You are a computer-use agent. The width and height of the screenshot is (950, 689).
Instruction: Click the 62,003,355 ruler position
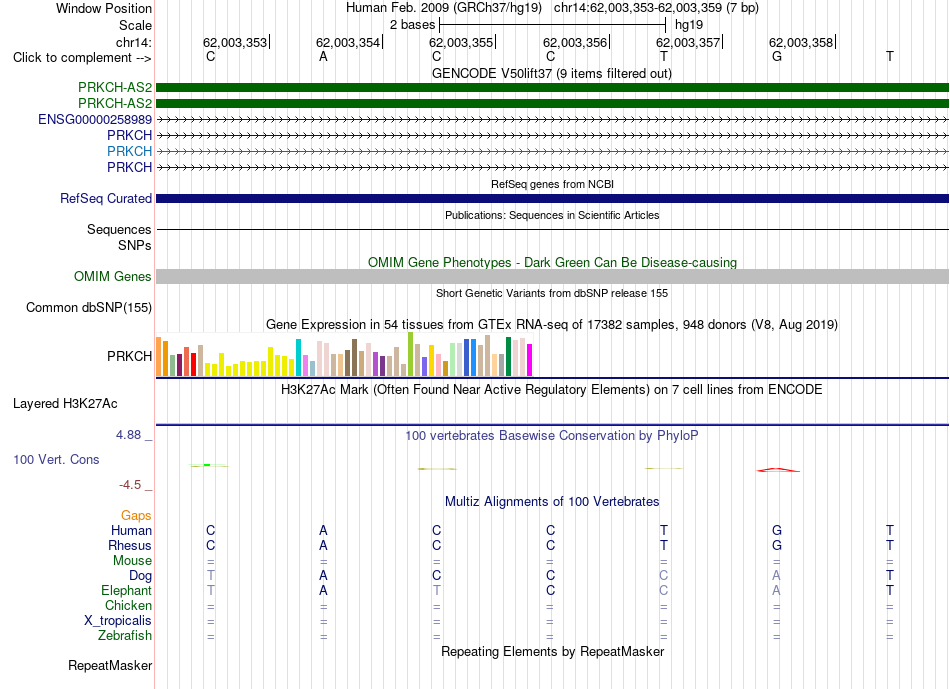coord(461,42)
